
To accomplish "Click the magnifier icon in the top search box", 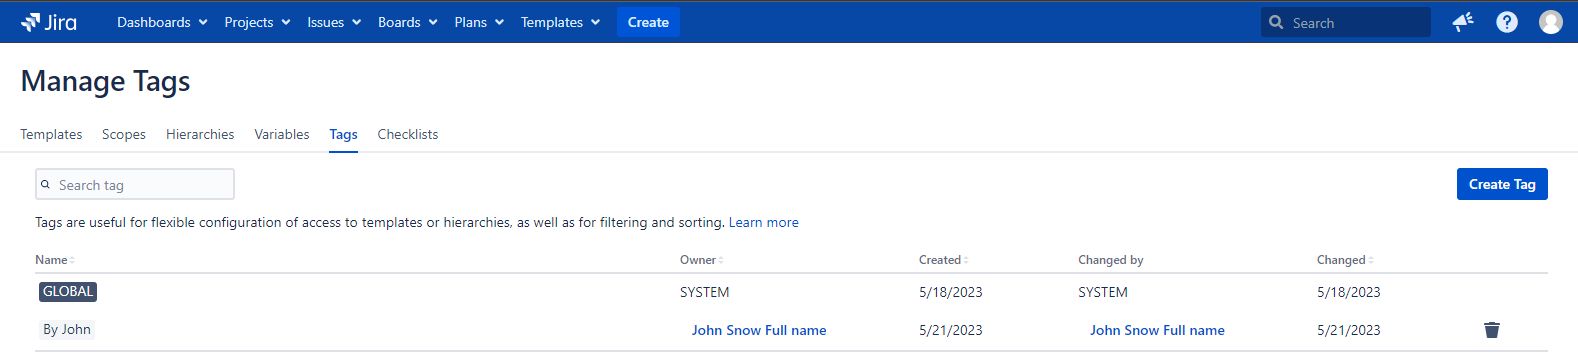I will (x=1276, y=22).
